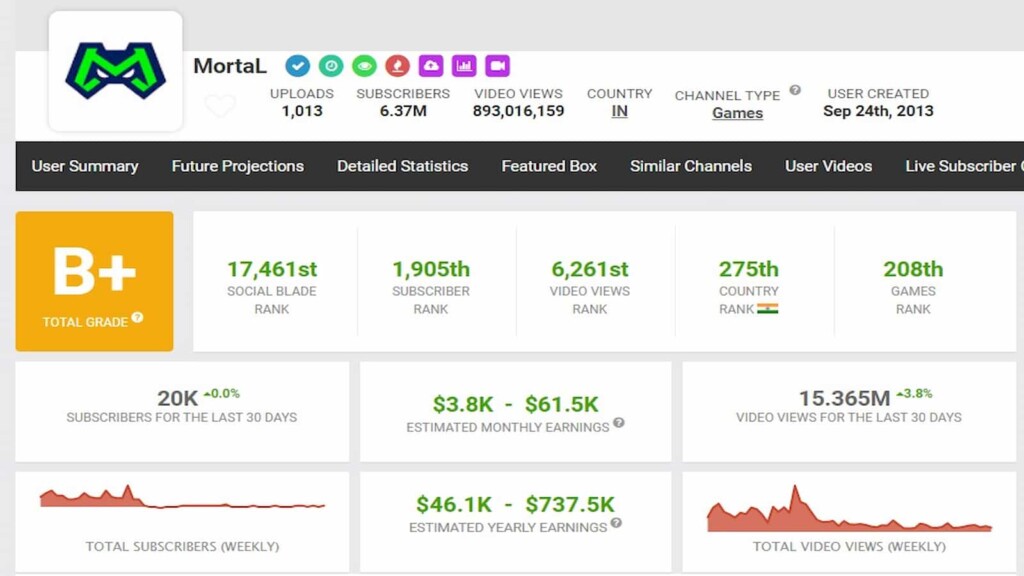Click the Sep 24th, 2013 created date
The image size is (1024, 576).
(x=878, y=111)
